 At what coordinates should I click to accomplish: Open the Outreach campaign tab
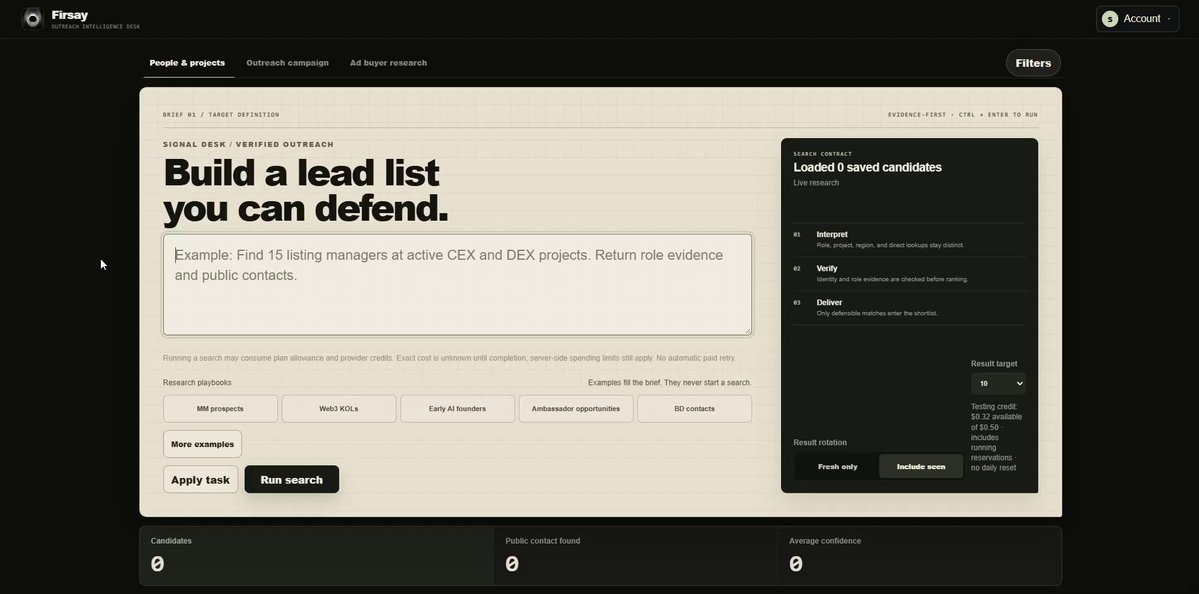coord(288,63)
